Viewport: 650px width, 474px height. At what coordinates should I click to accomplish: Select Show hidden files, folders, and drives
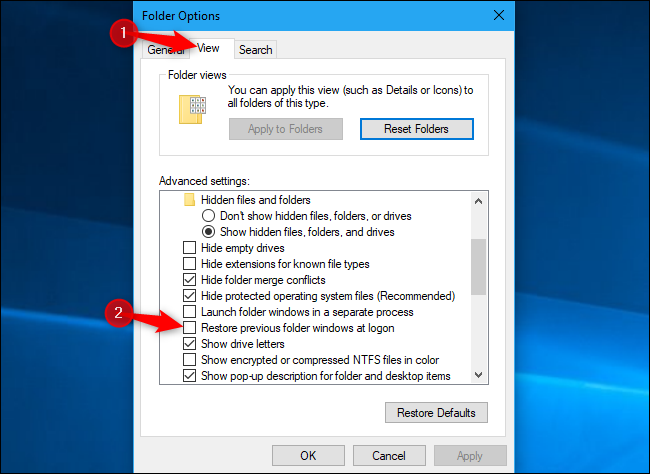coord(208,232)
